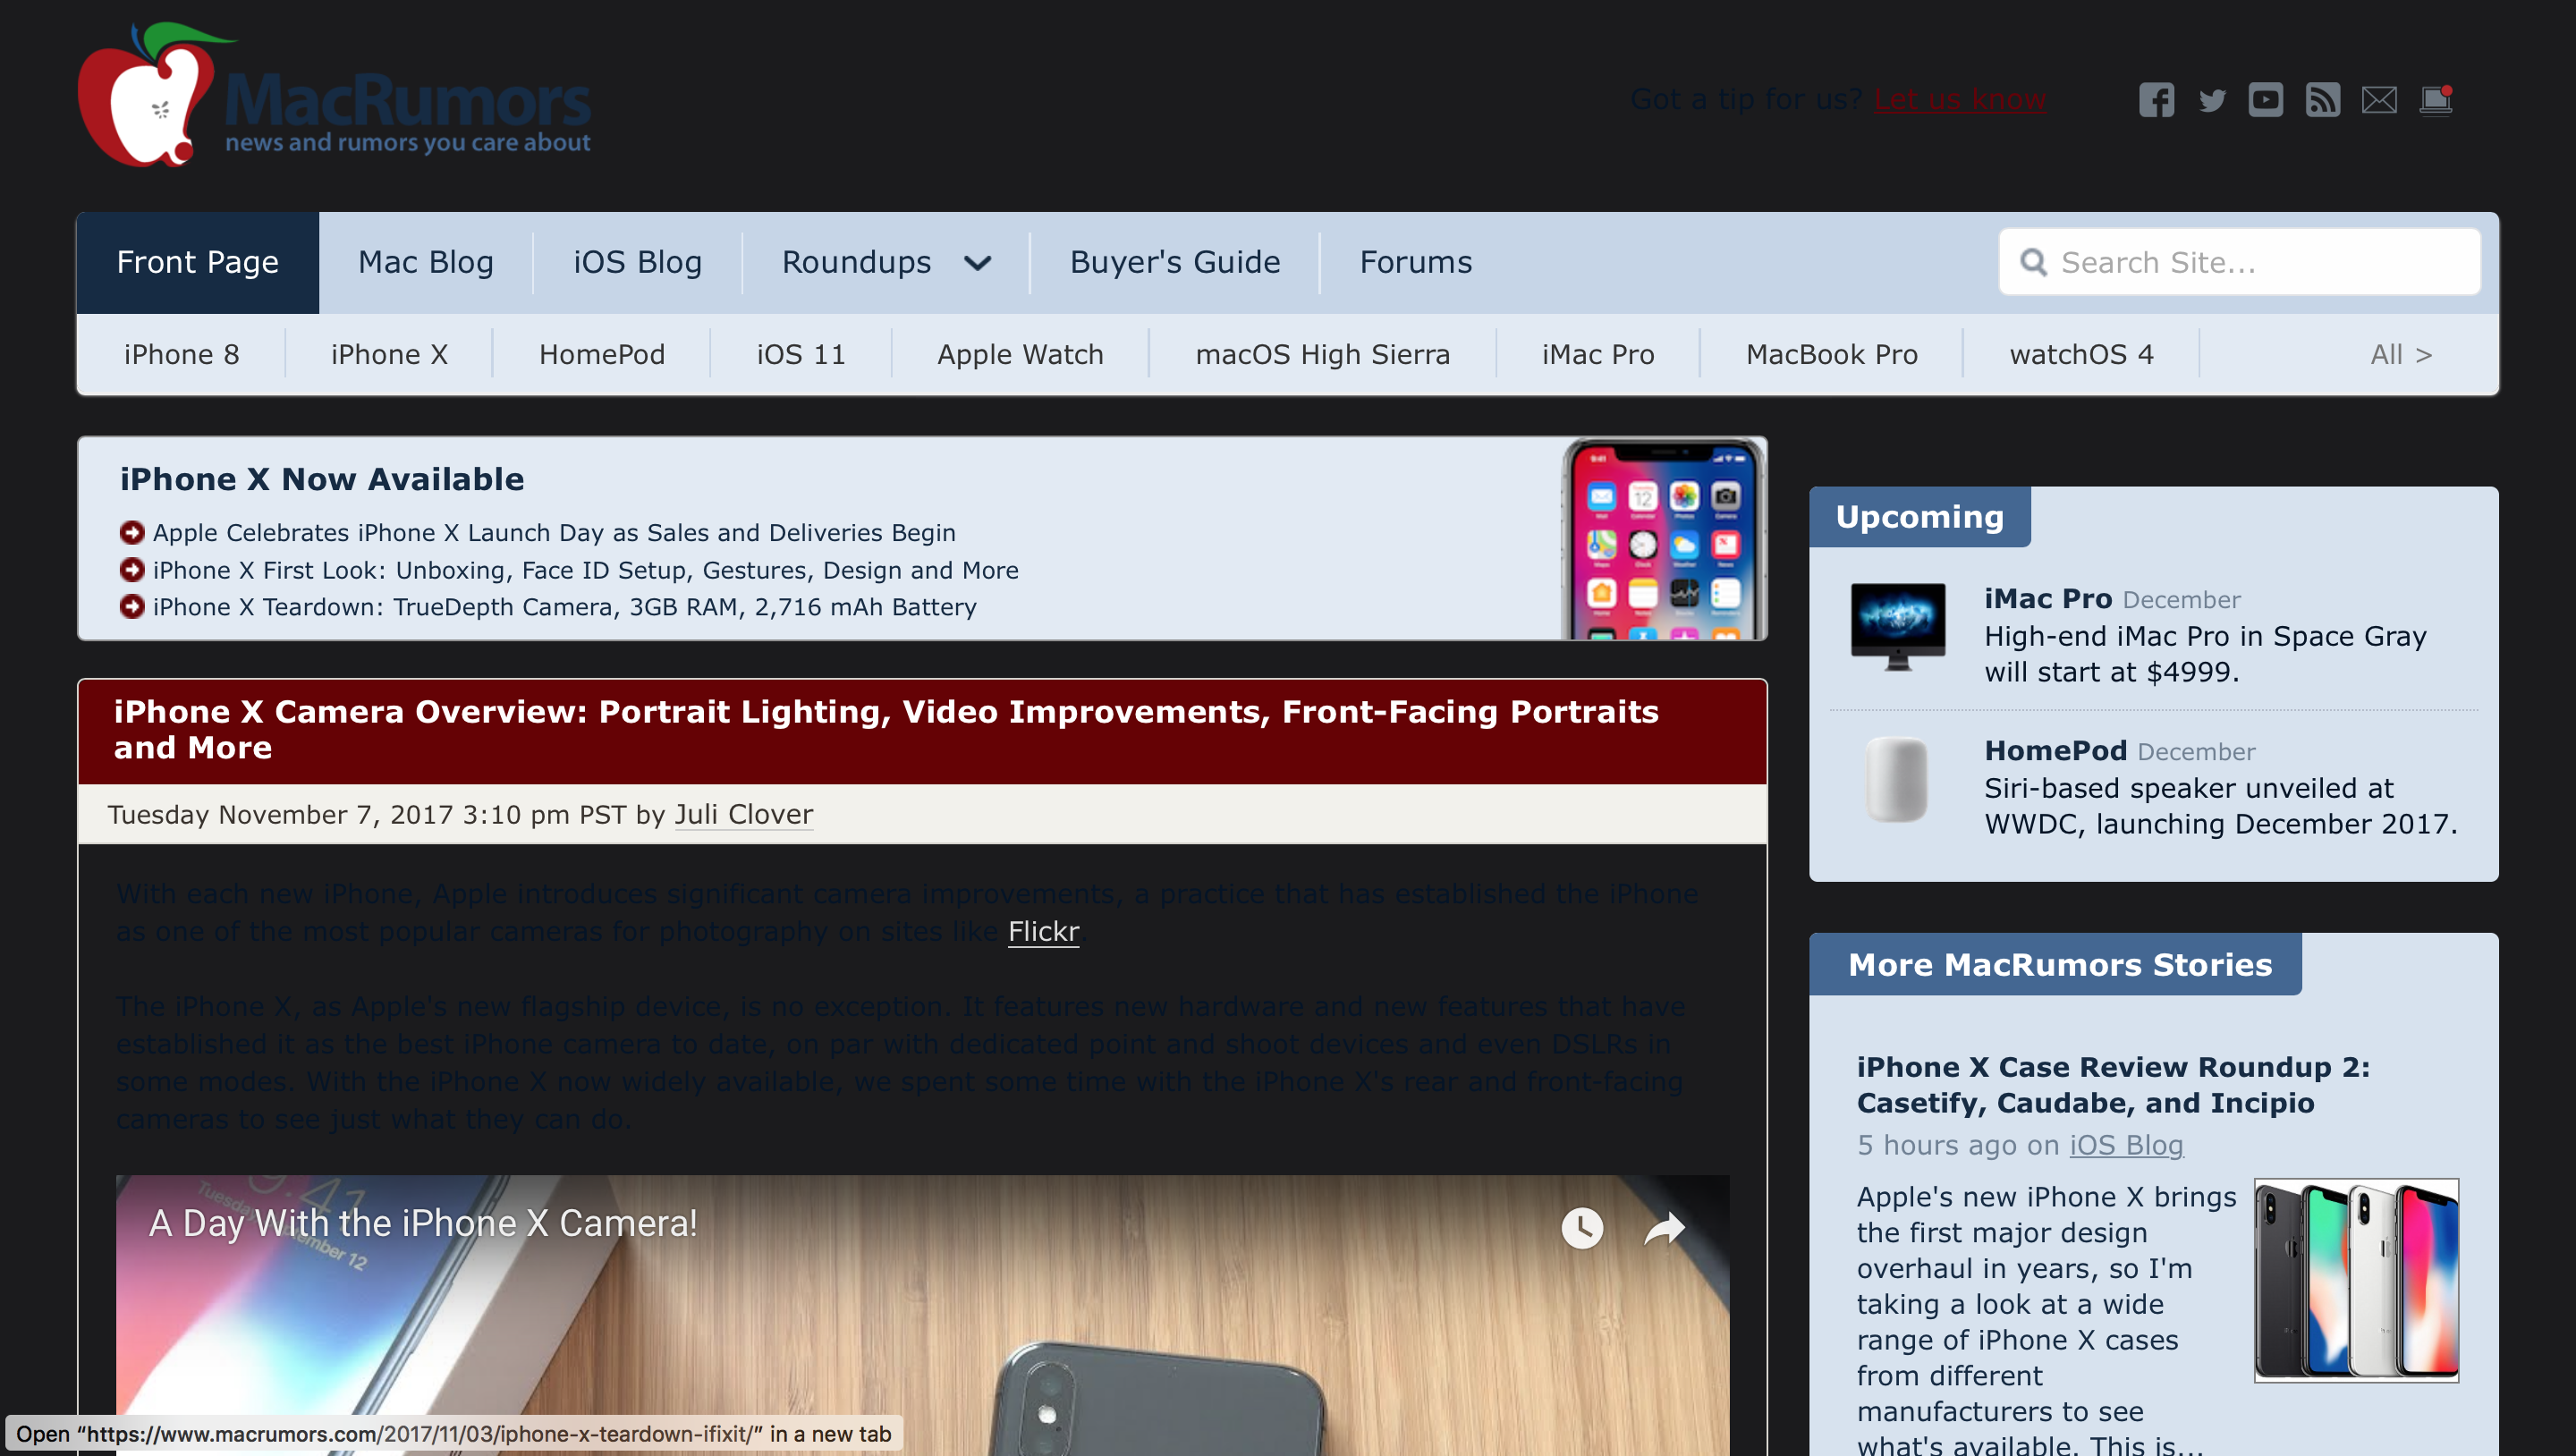The width and height of the screenshot is (2576, 1456).
Task: Open iPhone X Teardown story link
Action: [x=564, y=607]
